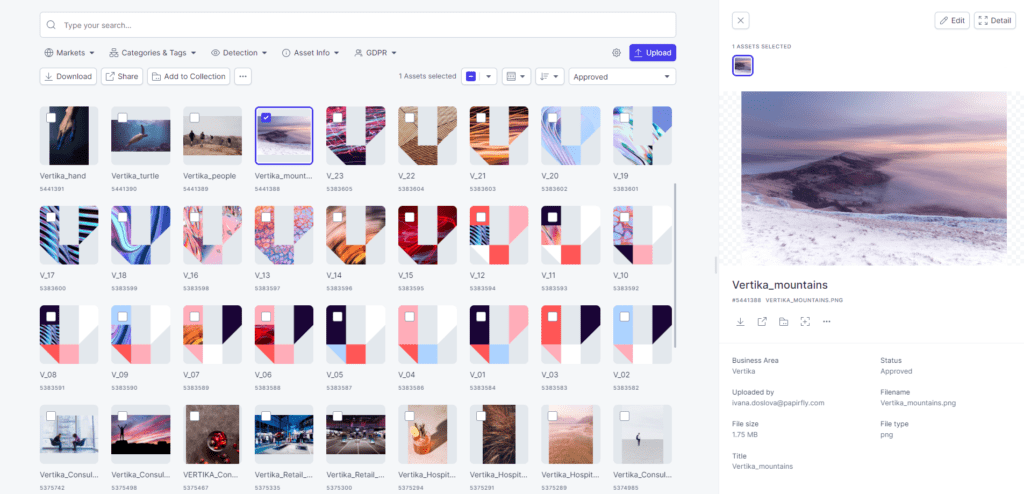Expand the GDPR filter dropdown
The height and width of the screenshot is (494, 1024).
click(376, 53)
